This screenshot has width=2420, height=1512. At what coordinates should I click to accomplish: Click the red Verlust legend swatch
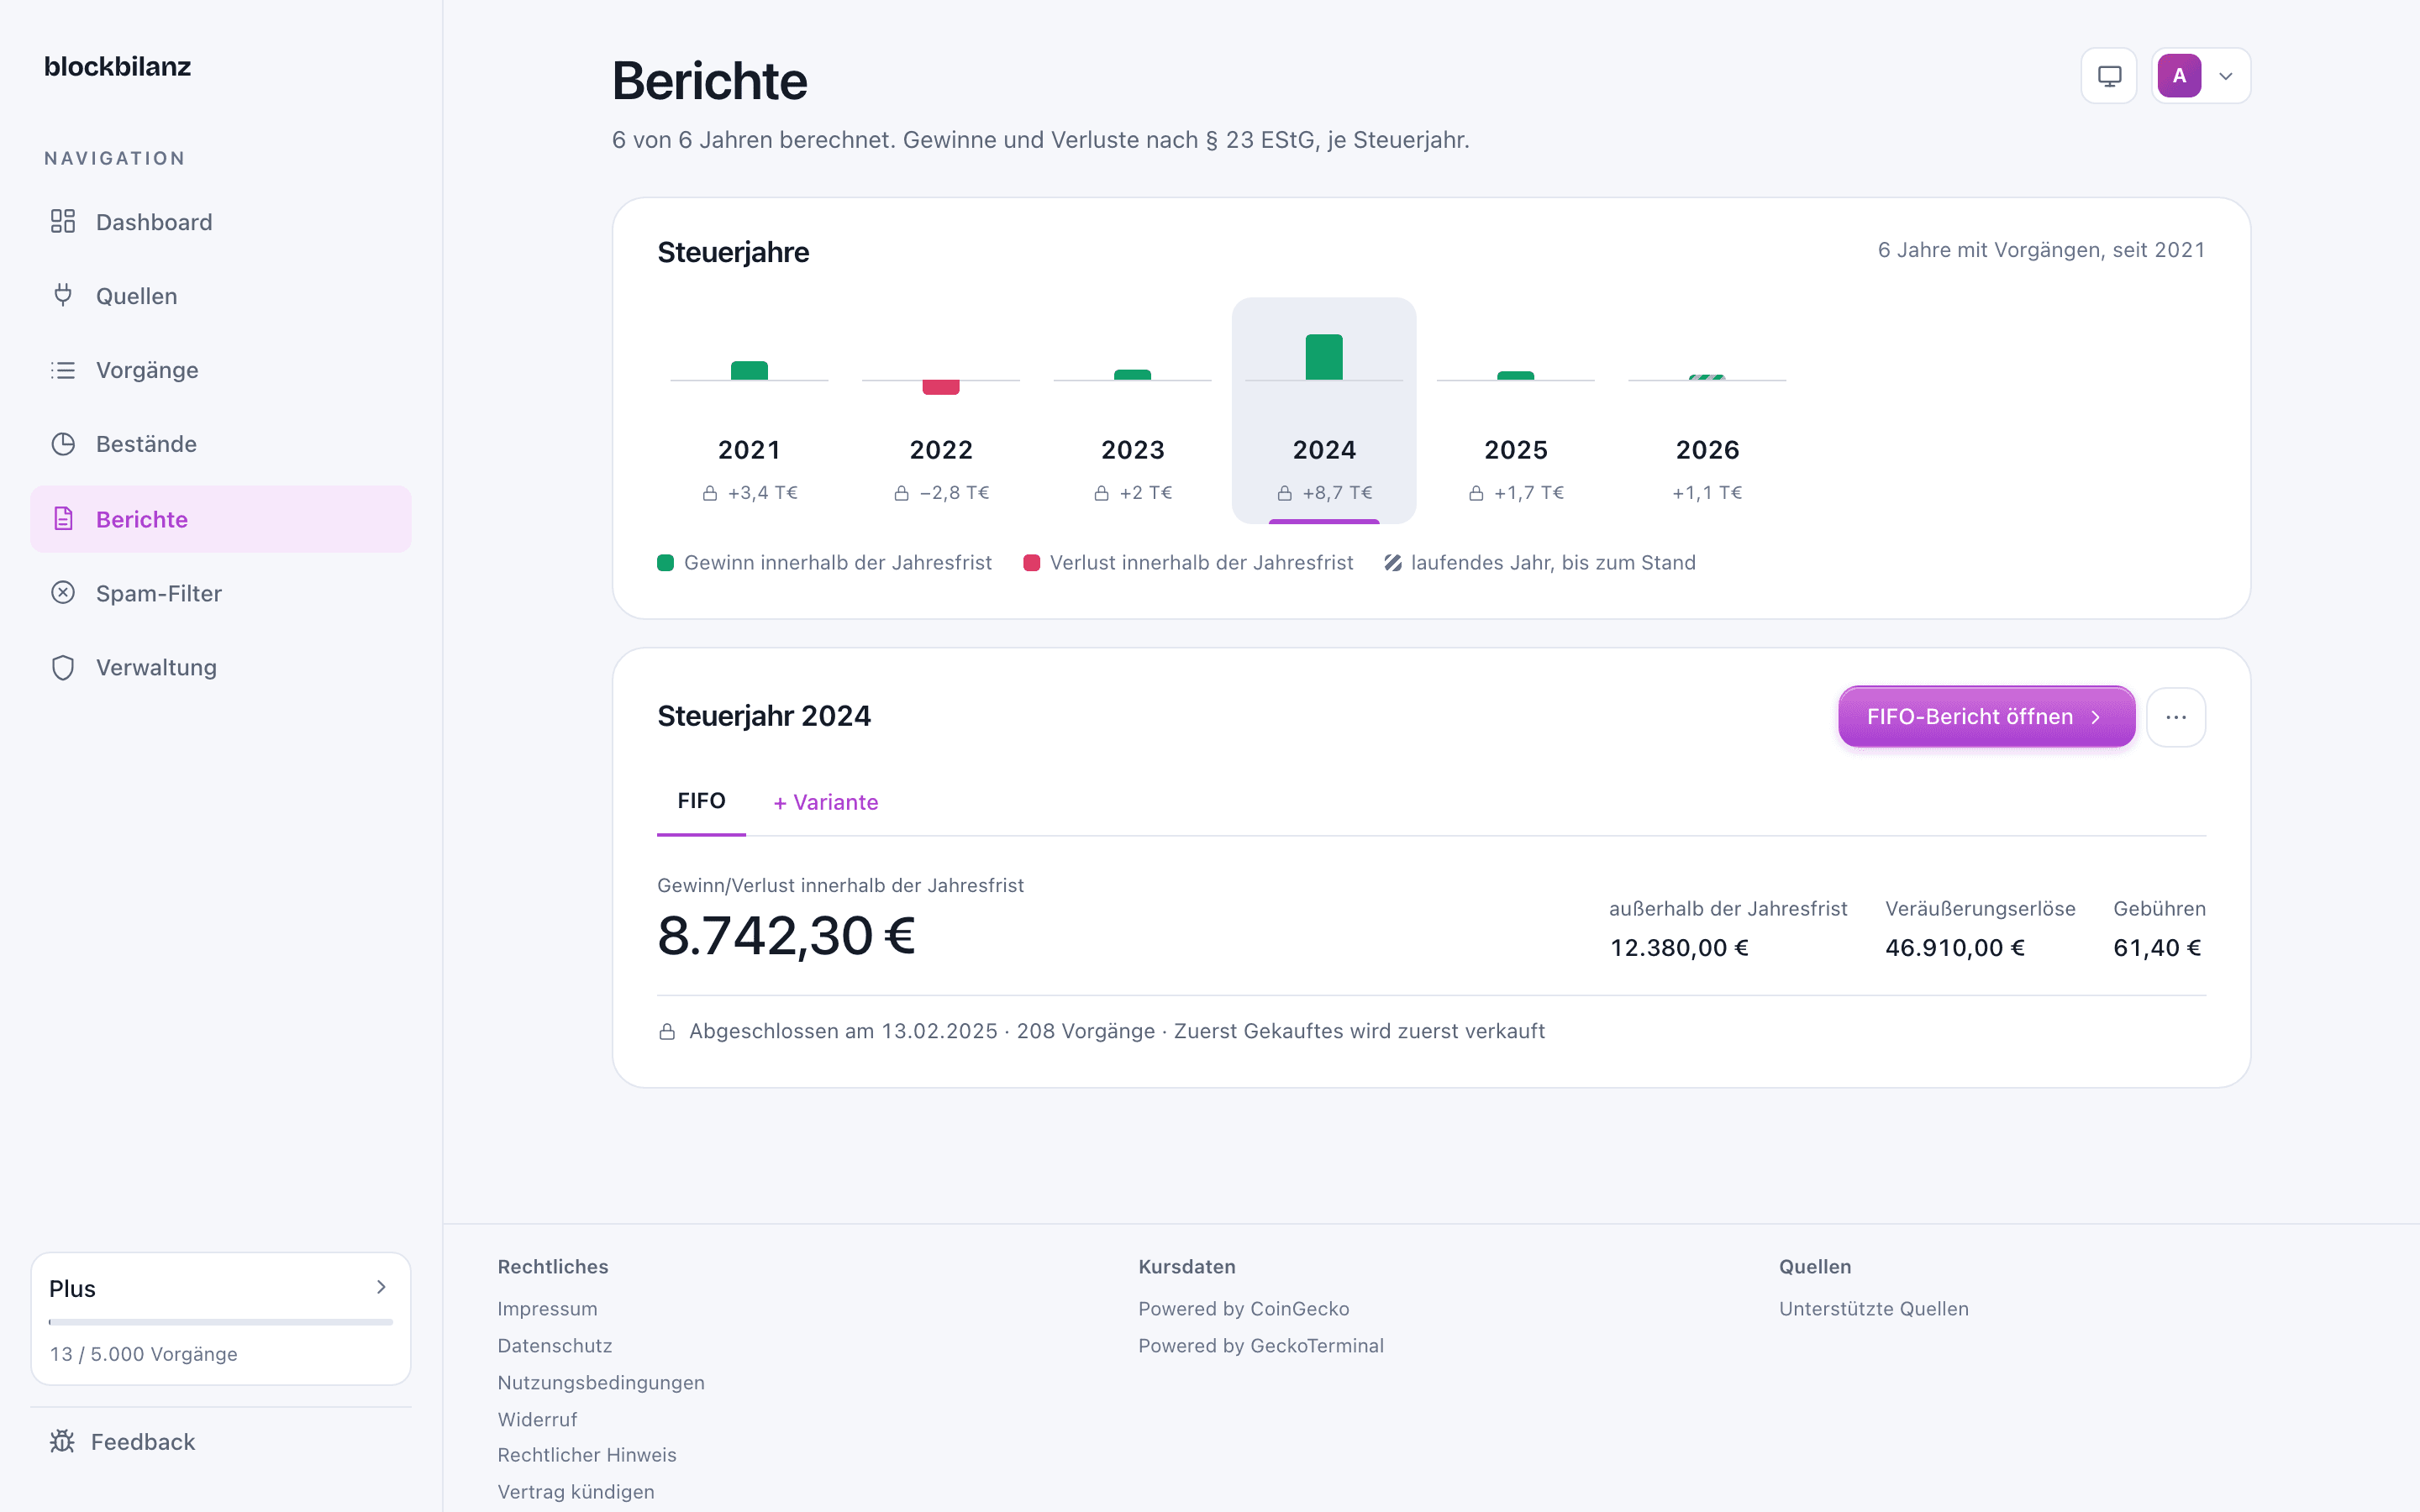click(1031, 563)
